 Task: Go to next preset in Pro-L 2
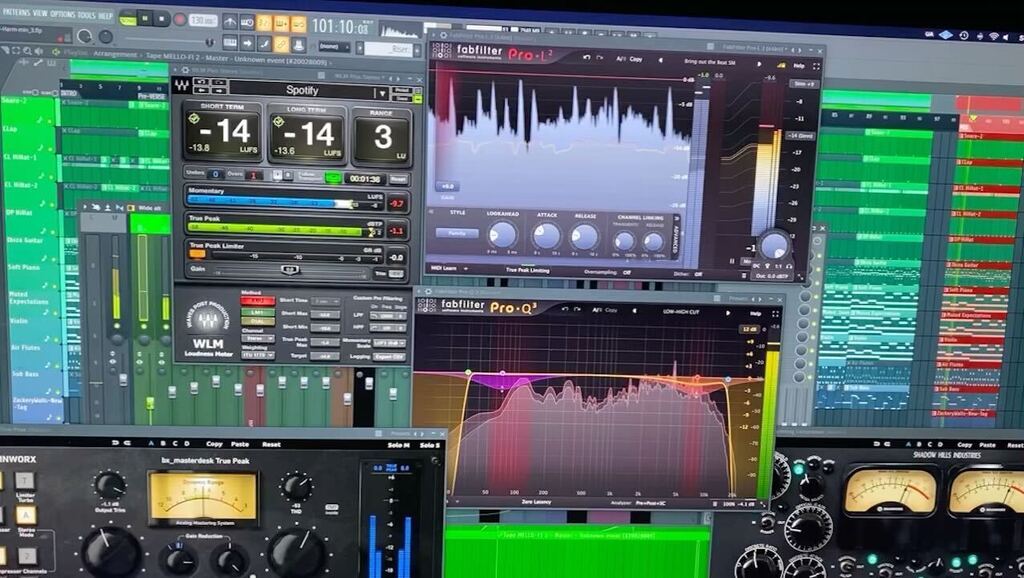[760, 64]
